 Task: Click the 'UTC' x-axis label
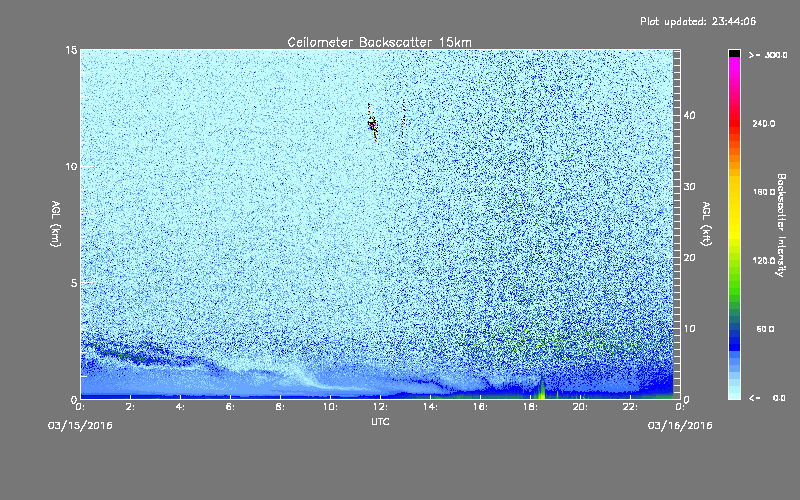pos(380,421)
